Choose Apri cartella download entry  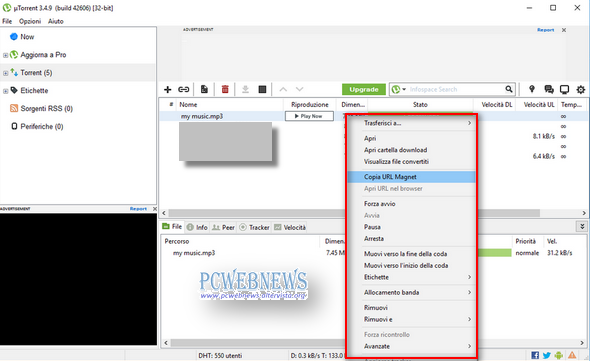[411, 150]
